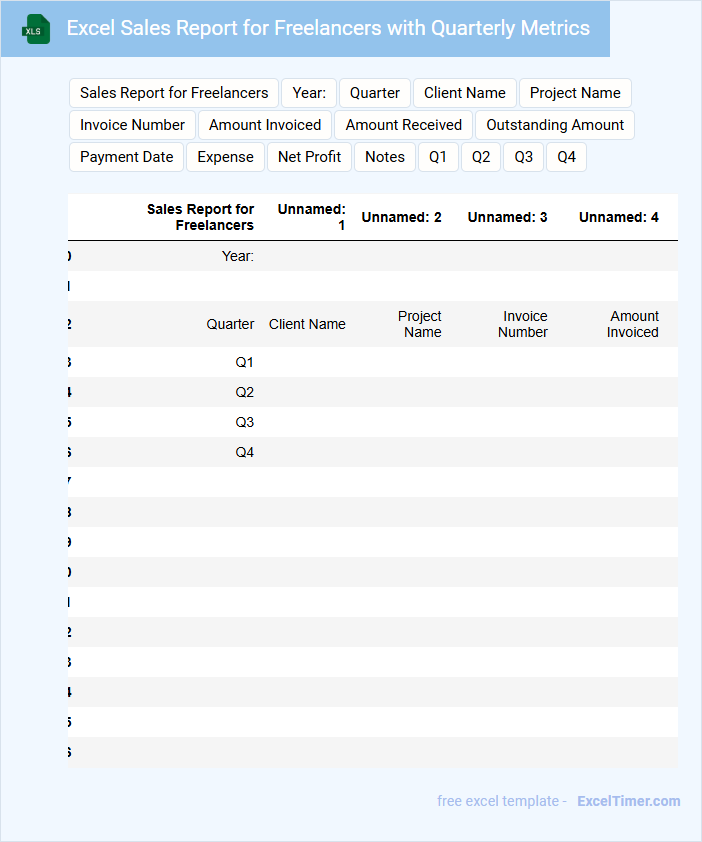Click the 'Q2' table cell
This screenshot has width=702, height=842.
pyautogui.click(x=244, y=393)
